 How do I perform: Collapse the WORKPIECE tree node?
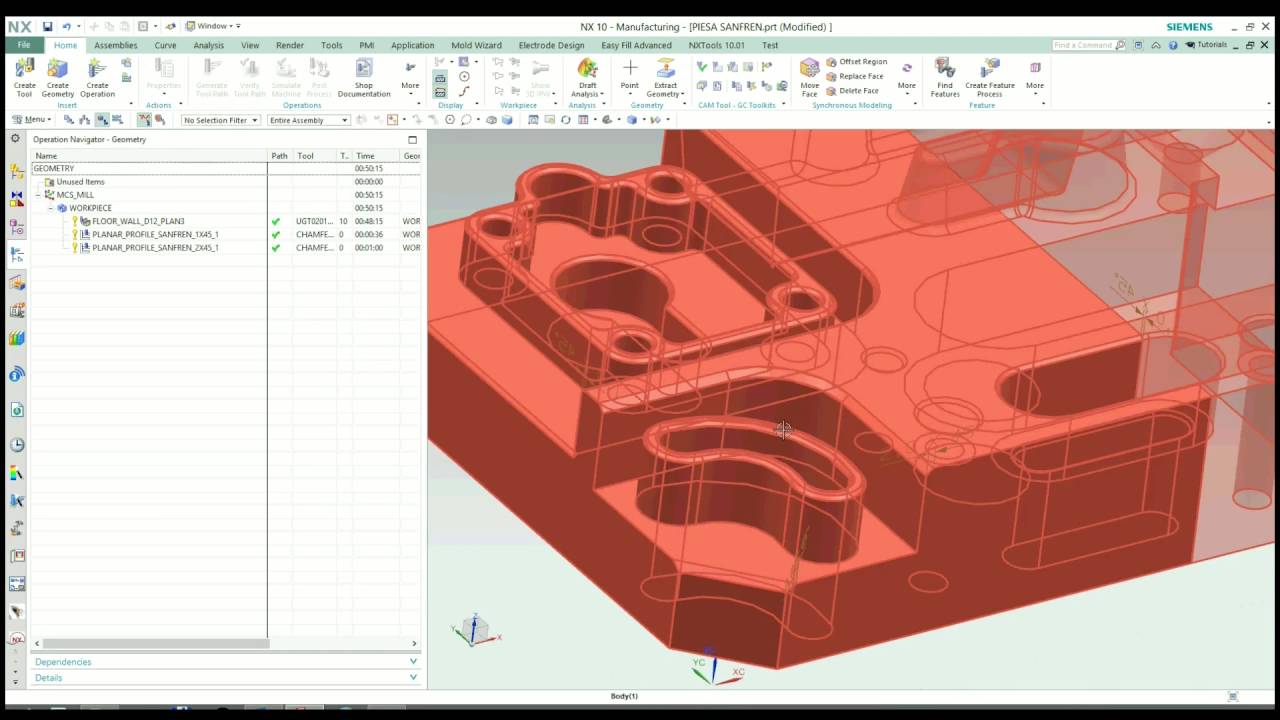pos(51,208)
